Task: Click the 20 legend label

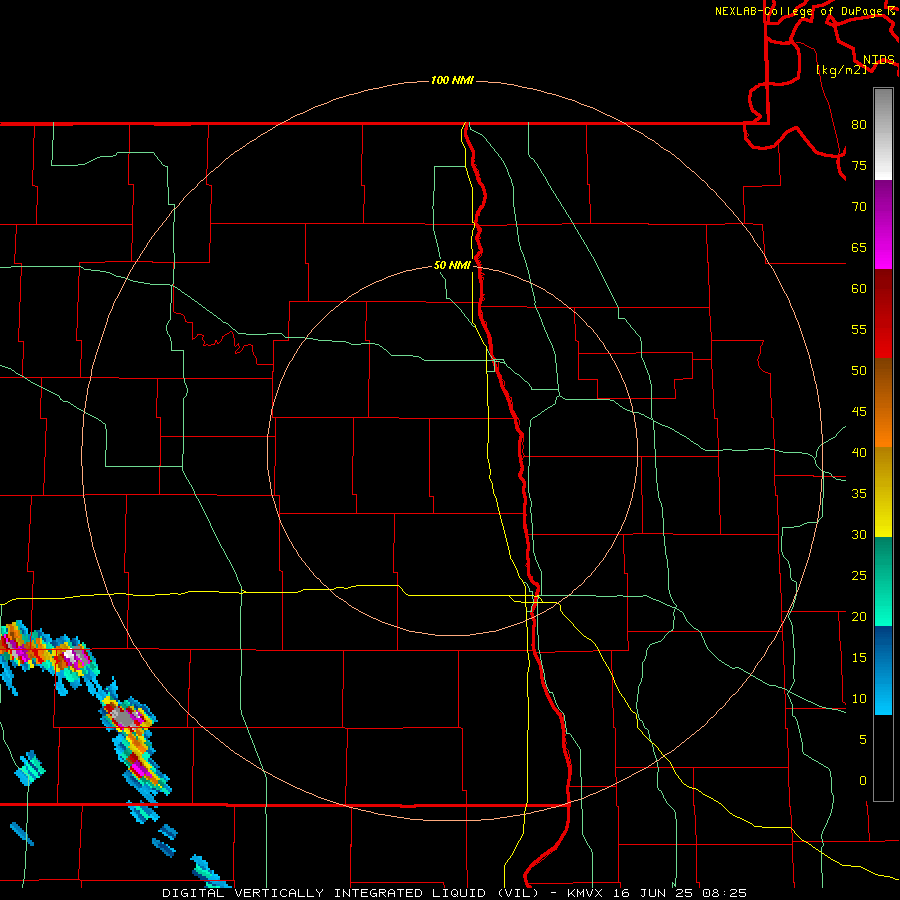Action: click(x=859, y=616)
